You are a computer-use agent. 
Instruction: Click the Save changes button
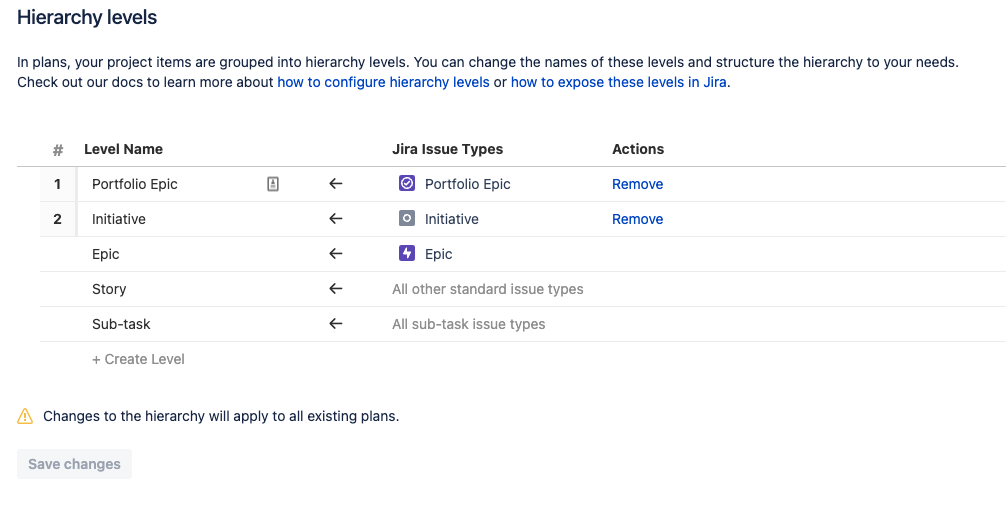74,464
